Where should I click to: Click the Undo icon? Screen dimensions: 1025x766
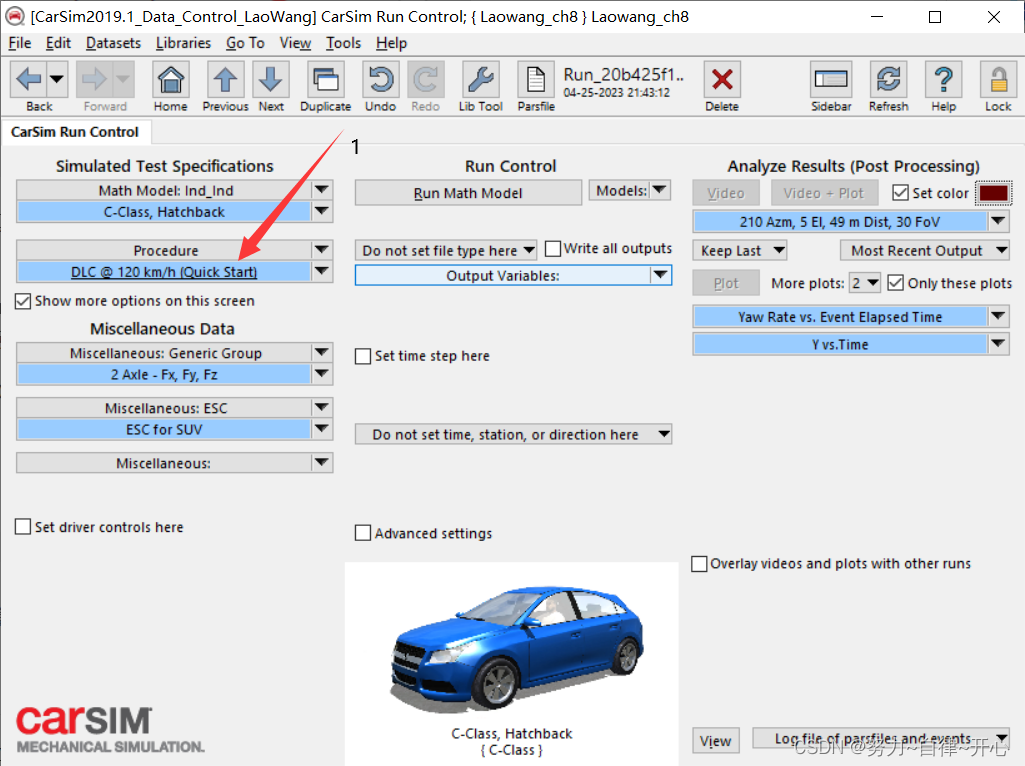point(380,80)
